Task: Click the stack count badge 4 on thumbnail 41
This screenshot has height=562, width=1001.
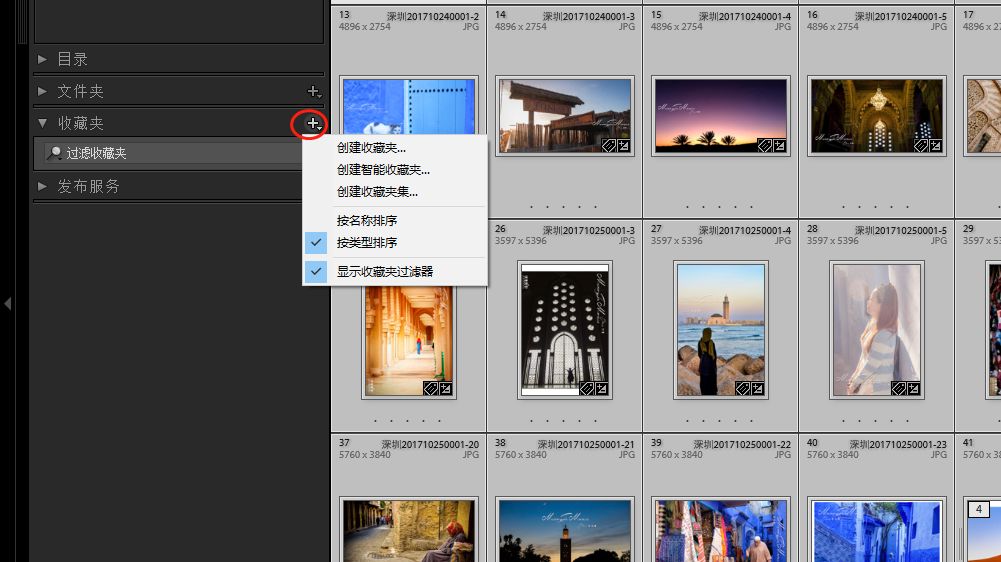Action: click(979, 510)
